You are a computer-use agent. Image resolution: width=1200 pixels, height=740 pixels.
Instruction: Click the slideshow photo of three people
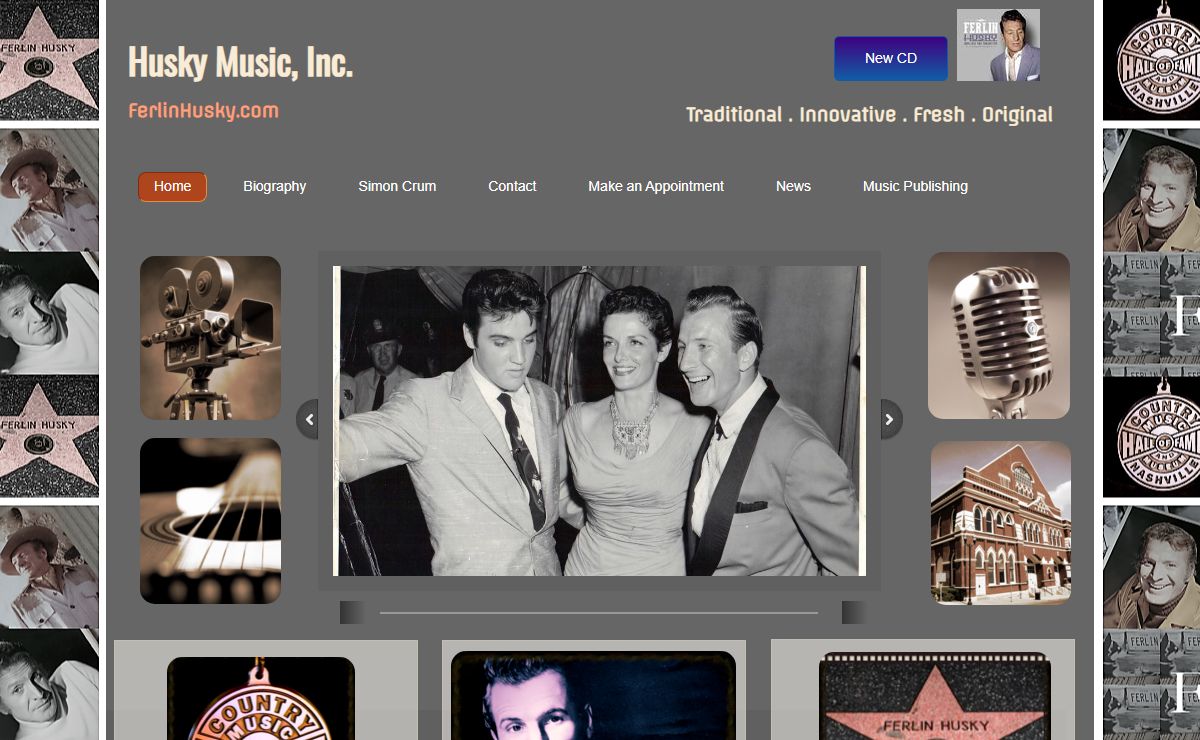click(x=600, y=421)
